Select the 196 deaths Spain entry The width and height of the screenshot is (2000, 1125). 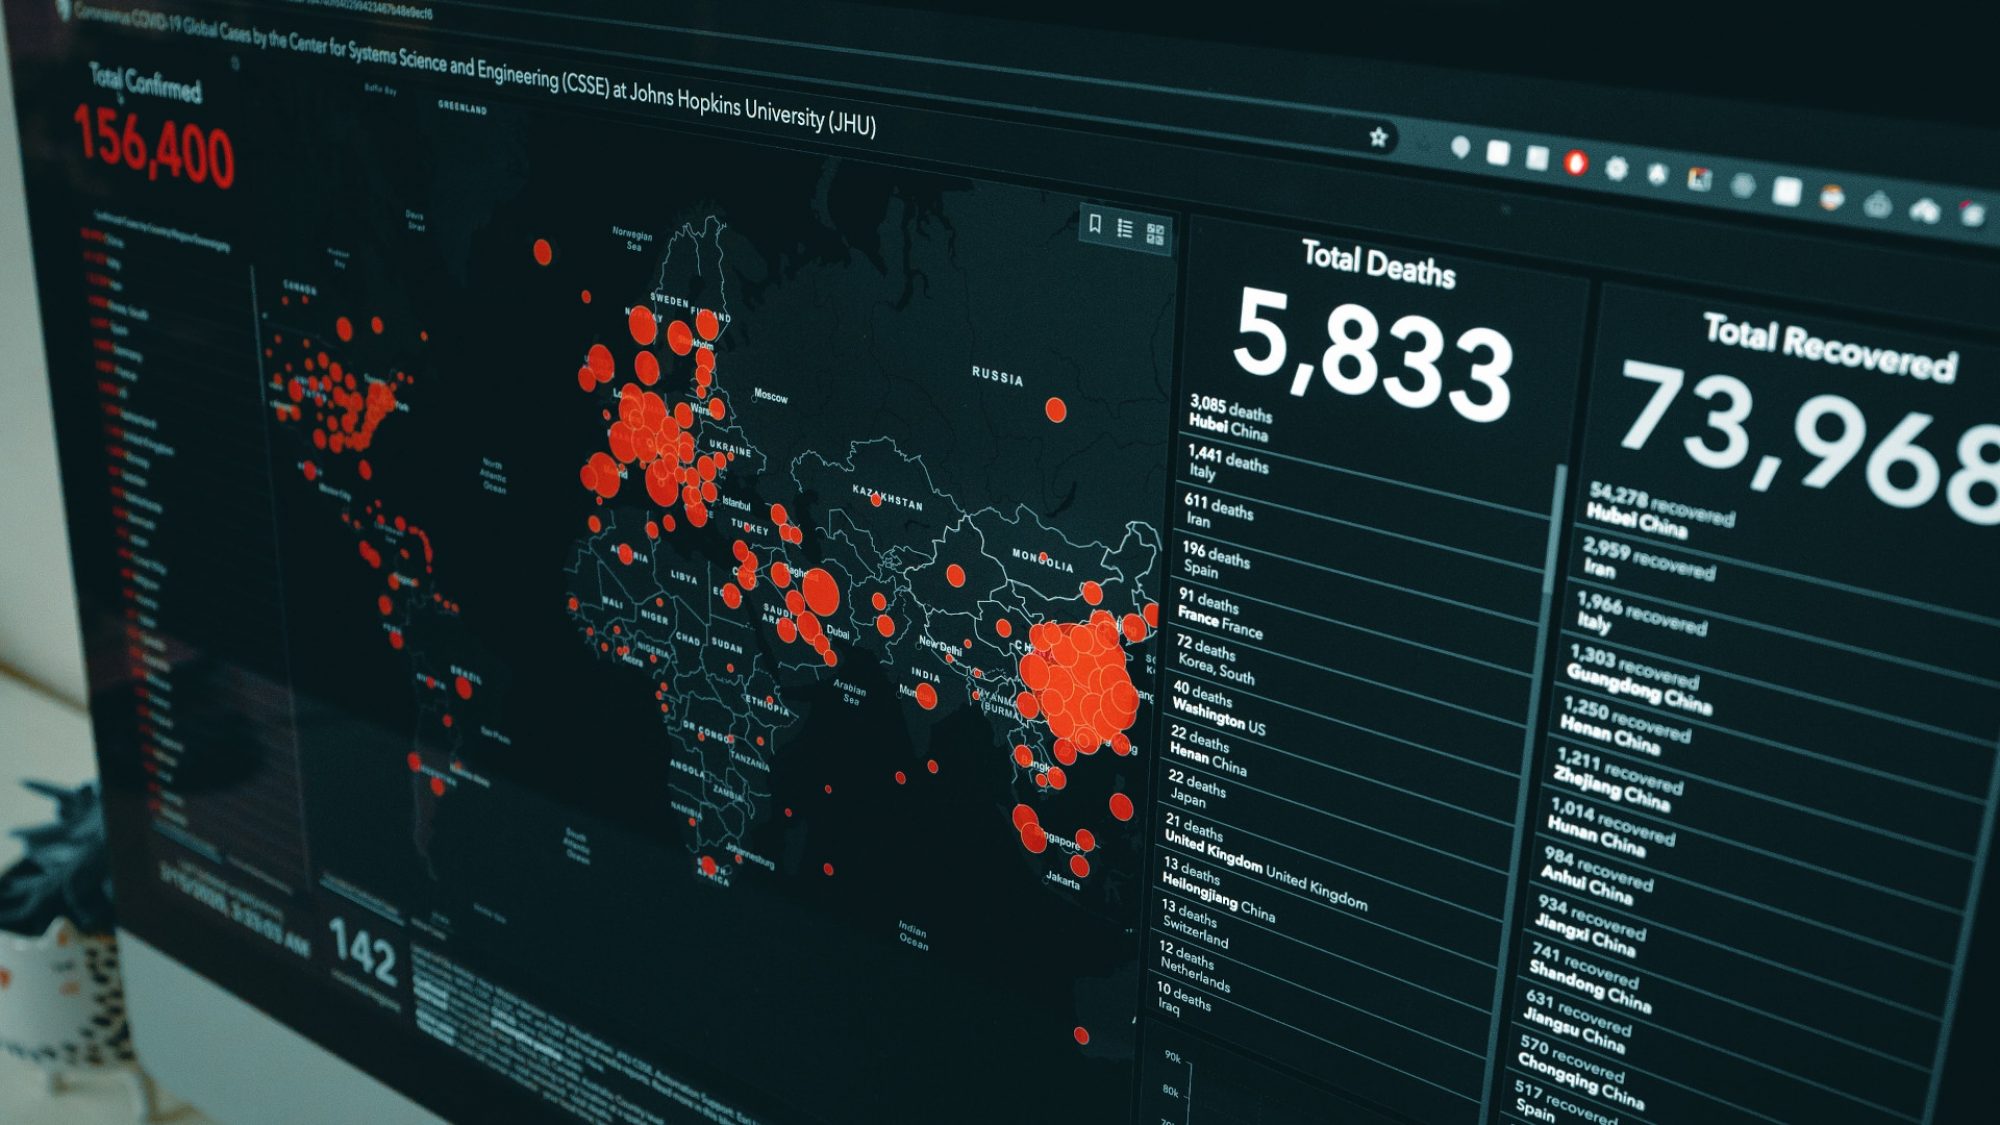[x=1215, y=560]
